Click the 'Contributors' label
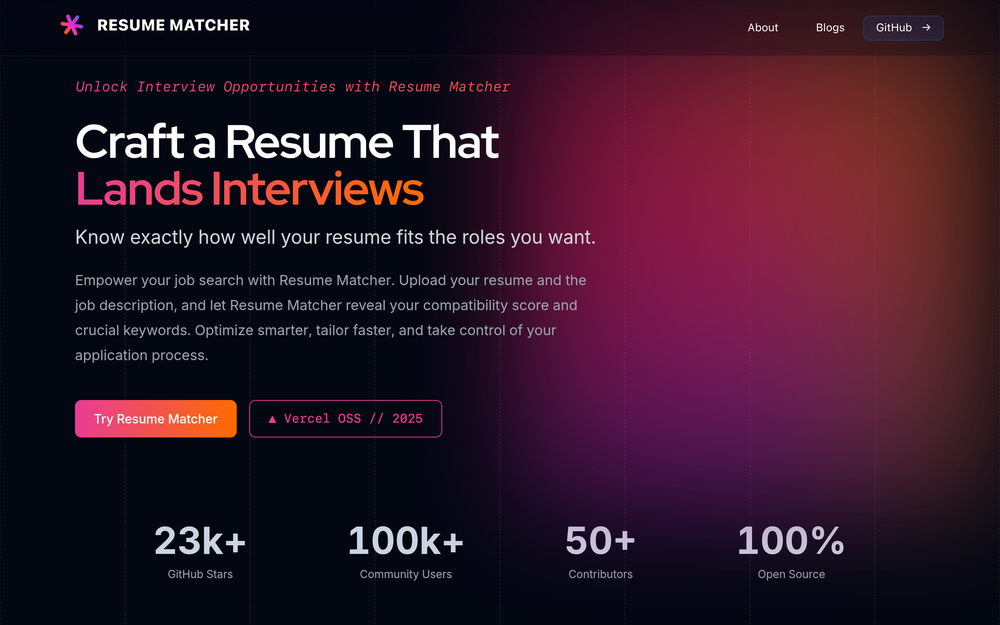This screenshot has width=1000, height=625. click(601, 574)
